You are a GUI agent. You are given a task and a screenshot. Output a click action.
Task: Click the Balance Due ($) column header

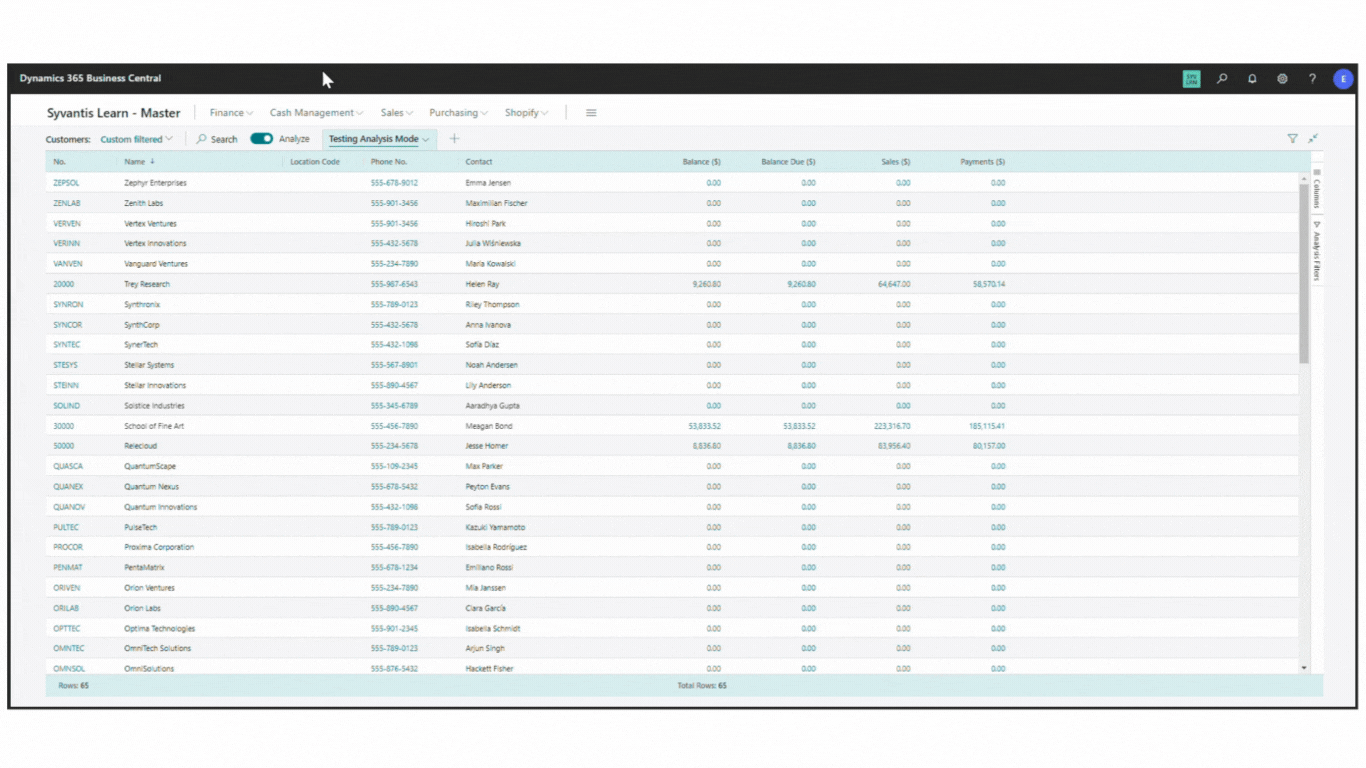788,162
